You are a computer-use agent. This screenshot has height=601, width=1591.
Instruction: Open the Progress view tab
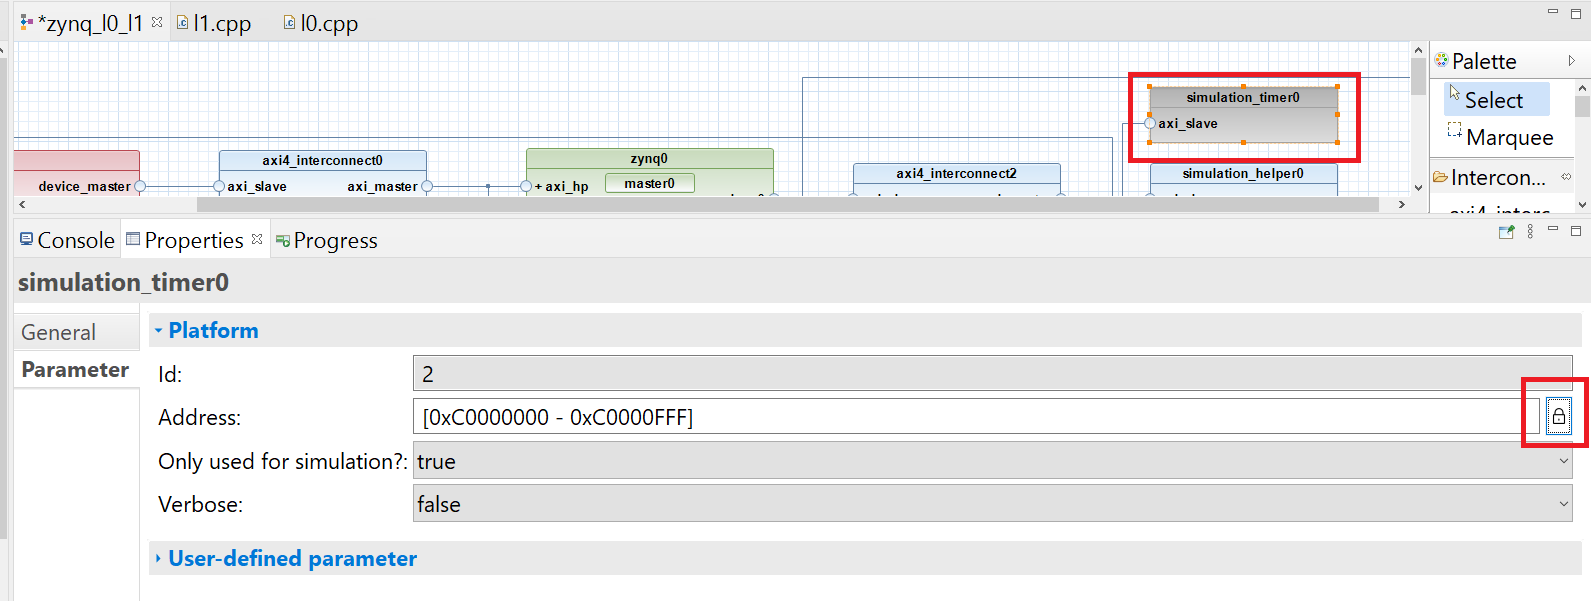pyautogui.click(x=327, y=240)
